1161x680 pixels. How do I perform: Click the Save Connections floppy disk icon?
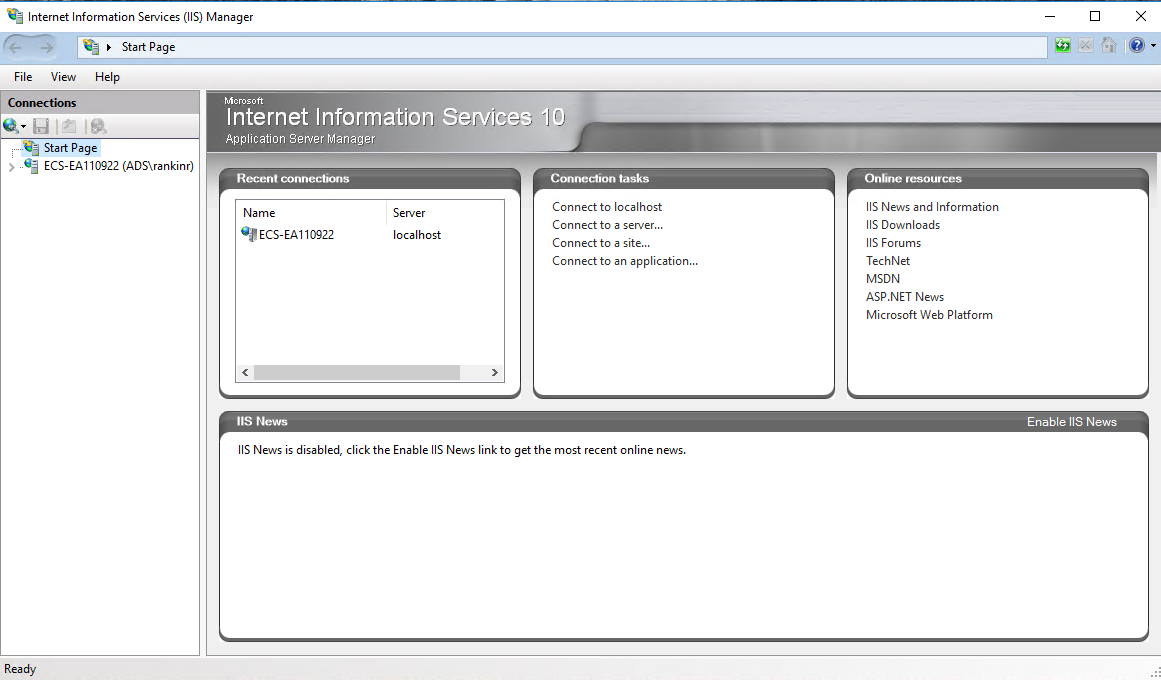pos(40,125)
